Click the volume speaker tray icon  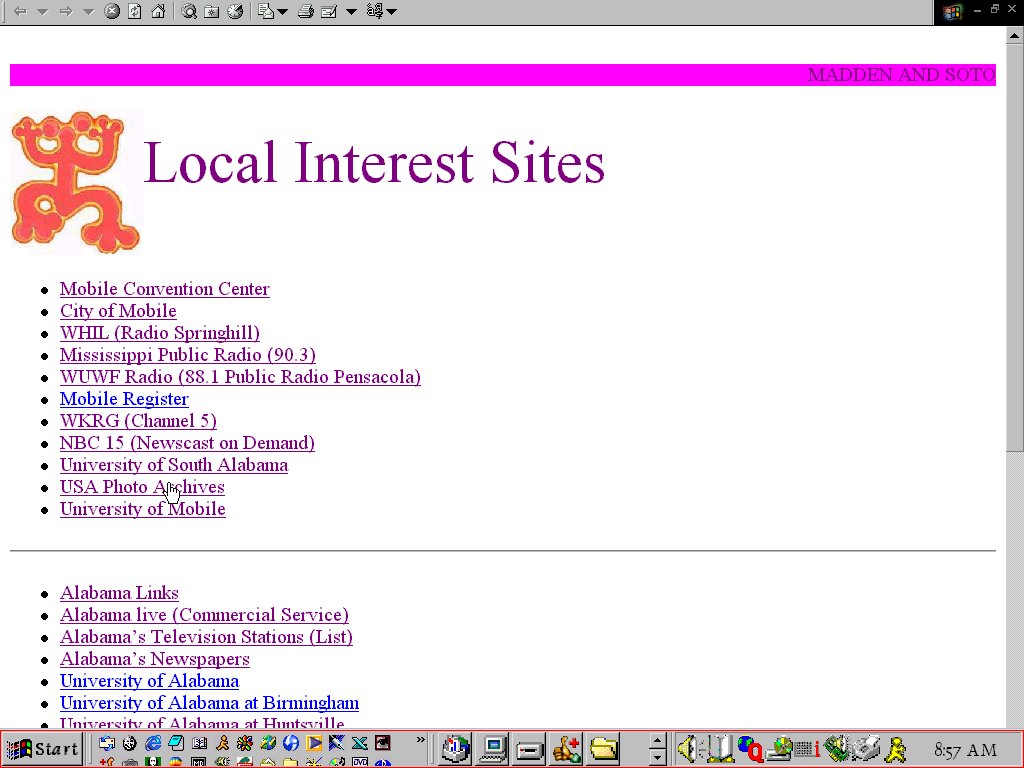[x=686, y=748]
